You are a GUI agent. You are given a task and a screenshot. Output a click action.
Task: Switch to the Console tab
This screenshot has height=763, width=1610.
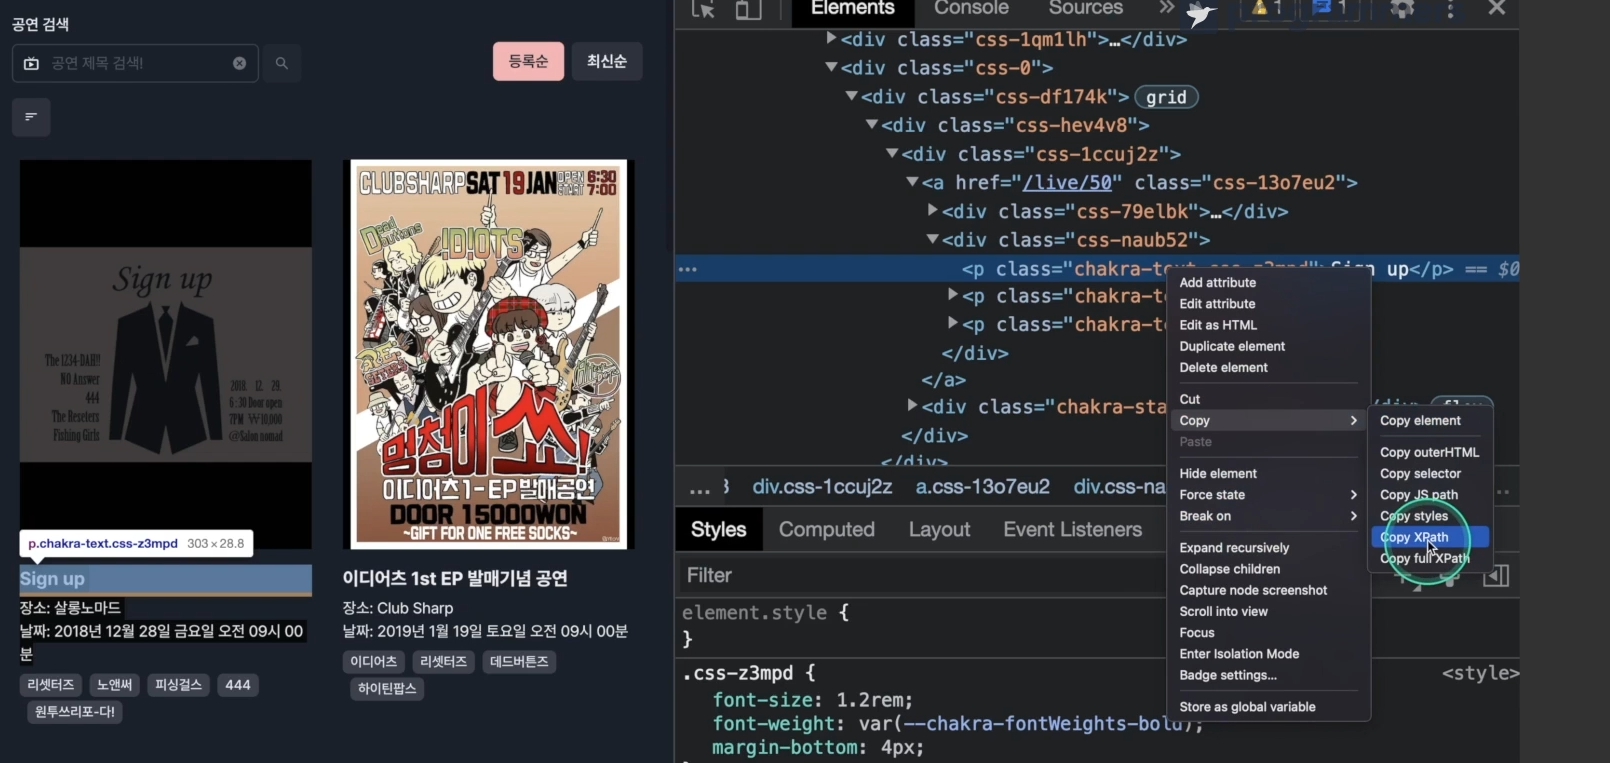click(971, 8)
